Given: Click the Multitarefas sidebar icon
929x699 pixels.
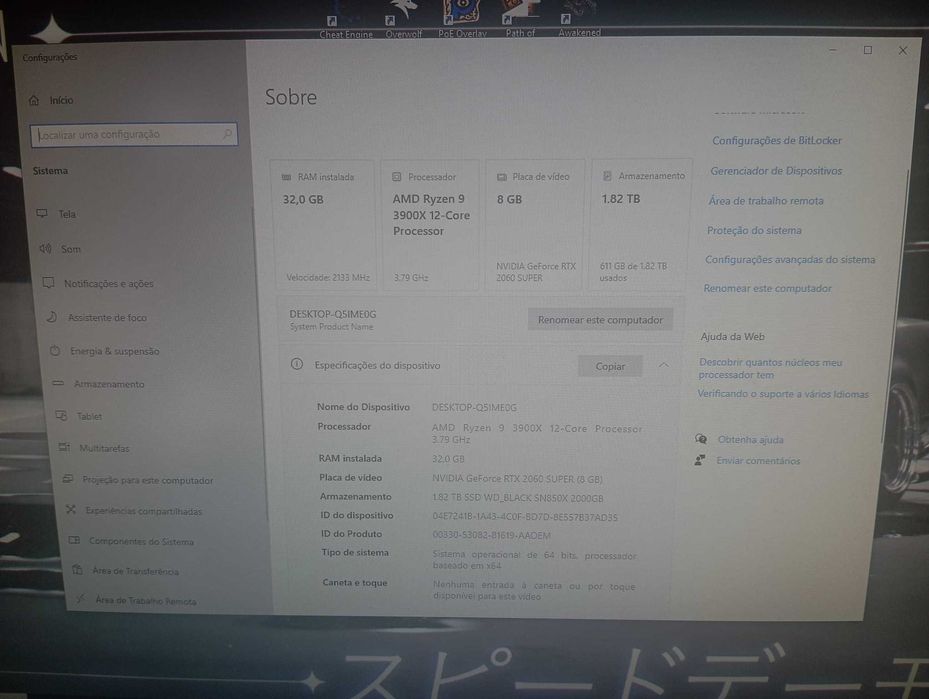Looking at the screenshot, I should pos(65,447).
